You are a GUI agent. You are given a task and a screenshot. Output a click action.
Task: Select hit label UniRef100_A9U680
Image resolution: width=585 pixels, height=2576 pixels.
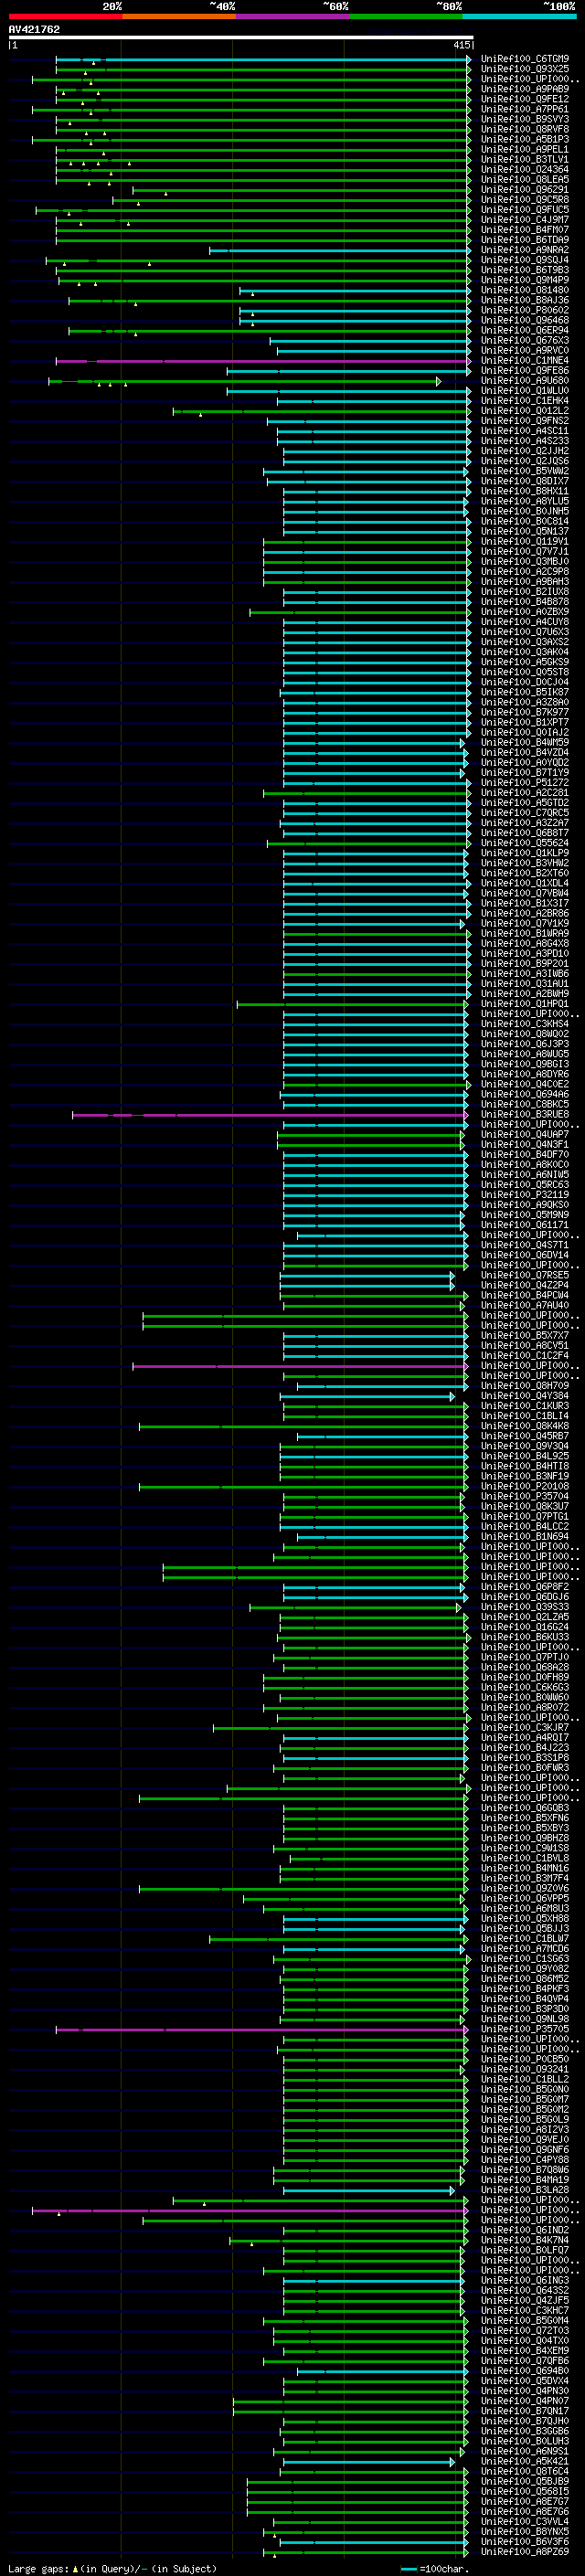point(525,381)
